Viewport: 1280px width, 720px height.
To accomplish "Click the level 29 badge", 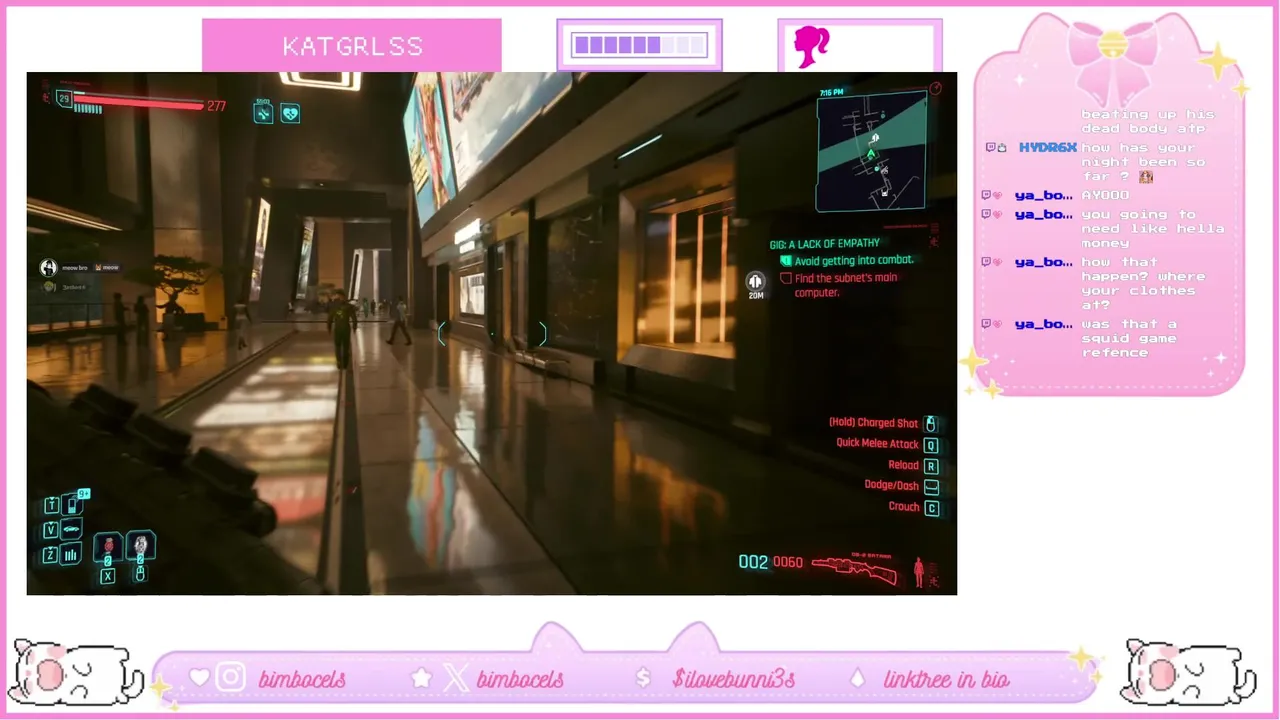I will (x=64, y=98).
